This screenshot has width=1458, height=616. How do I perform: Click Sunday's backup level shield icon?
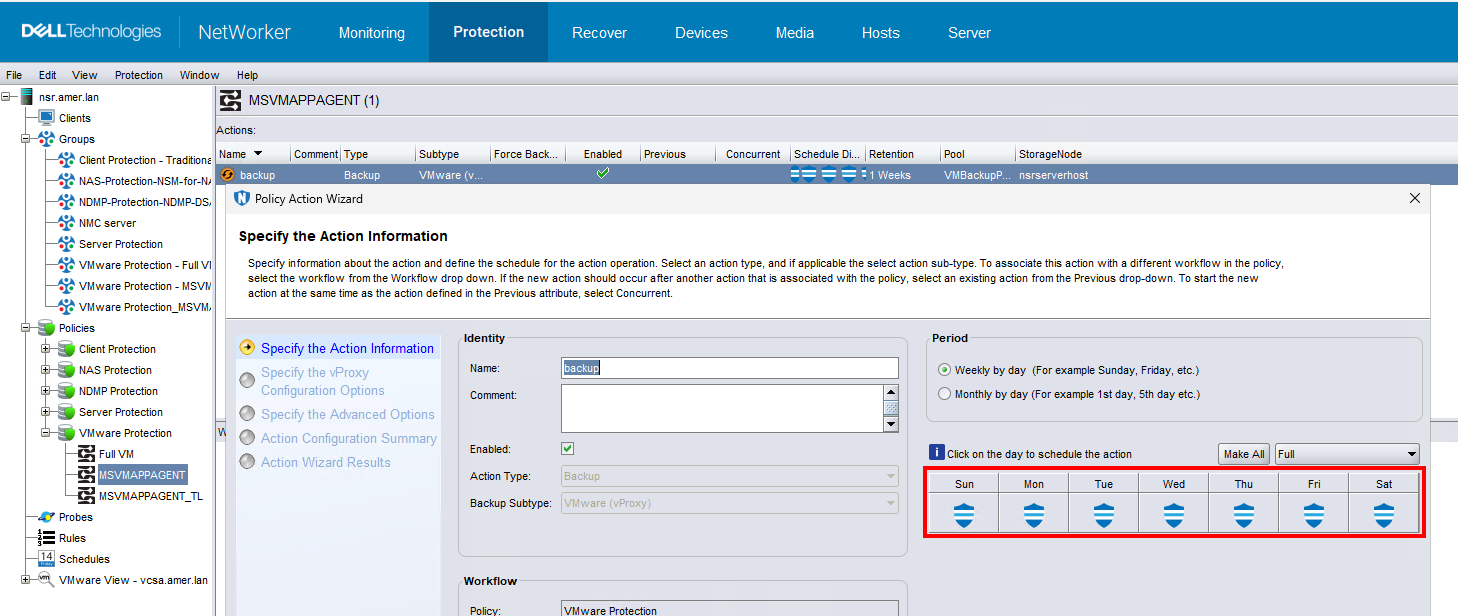tap(963, 516)
